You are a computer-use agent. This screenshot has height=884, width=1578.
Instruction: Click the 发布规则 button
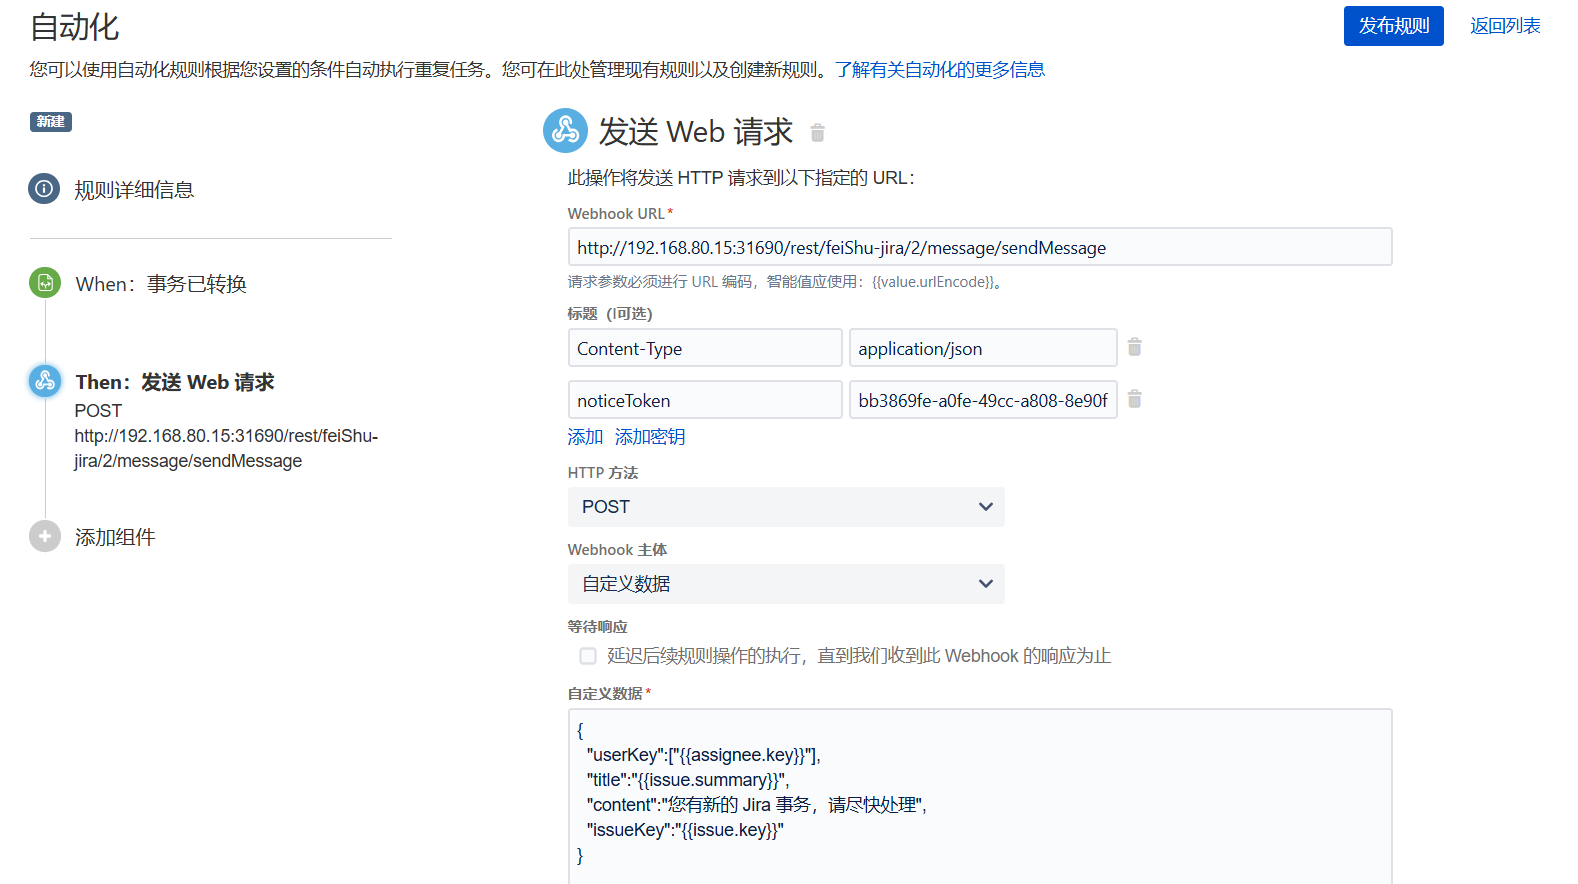[x=1392, y=26]
